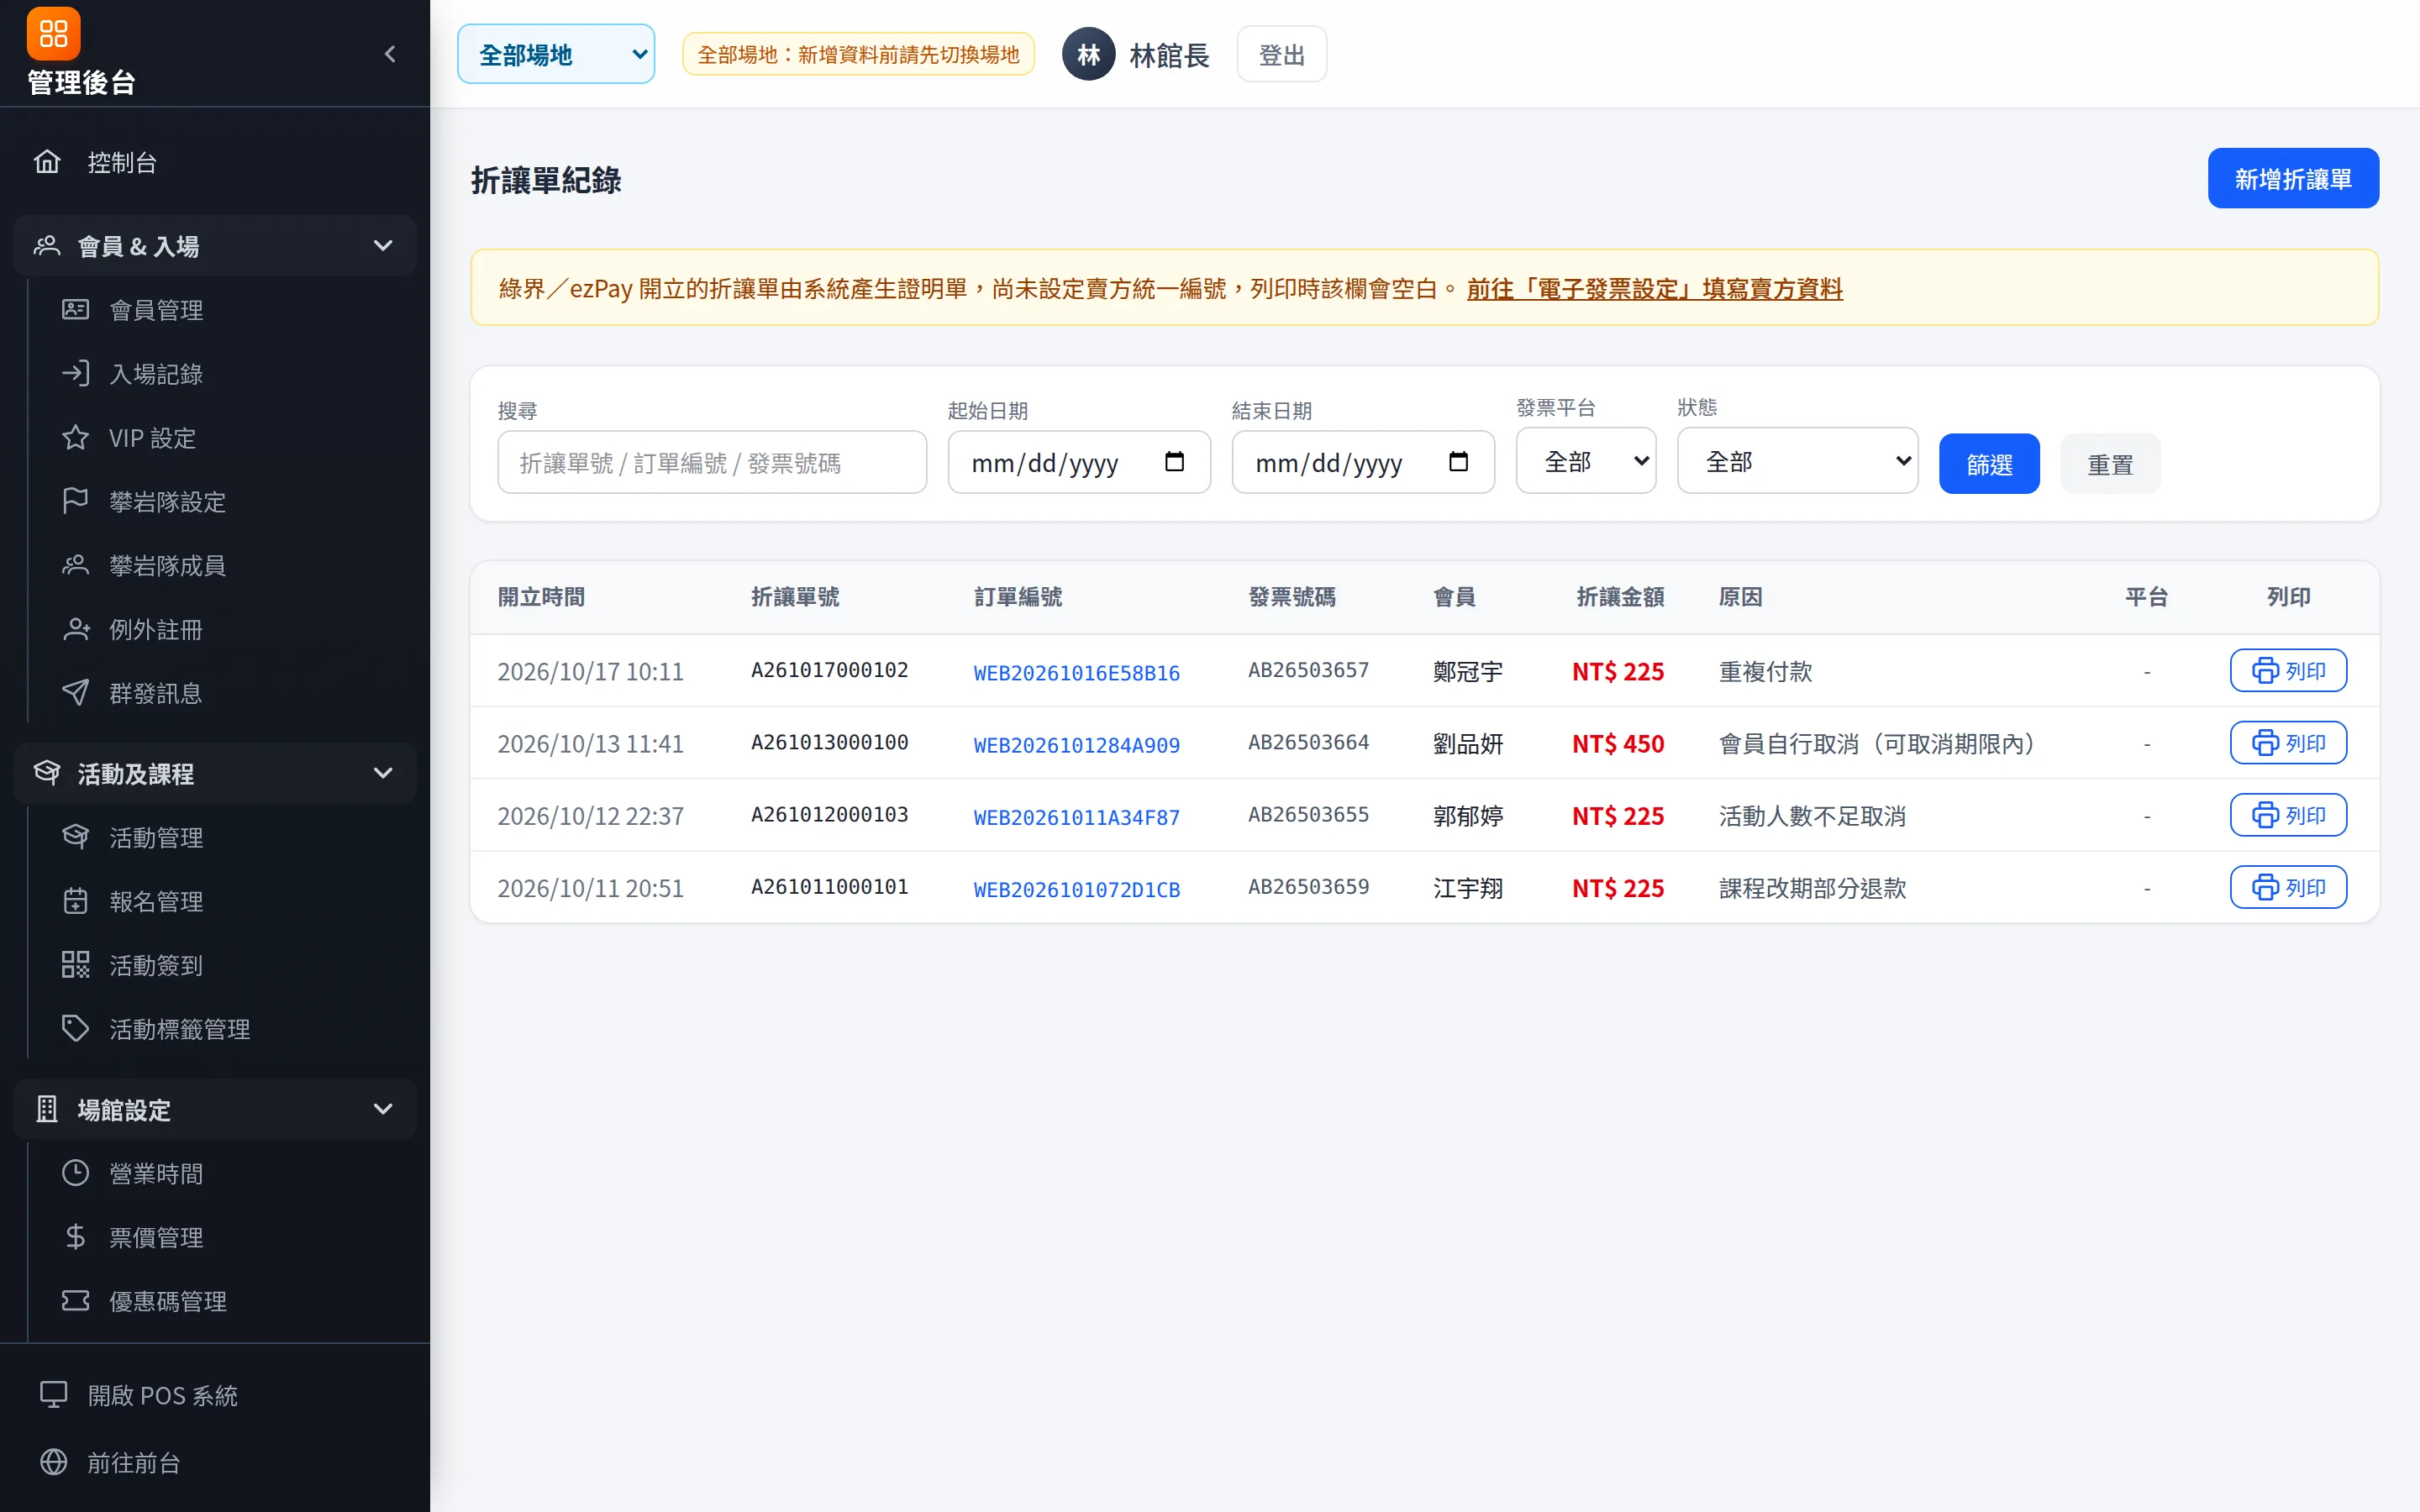The width and height of the screenshot is (2420, 1512).
Task: Open the 起始日期 calendar picker icon
Action: (1175, 462)
